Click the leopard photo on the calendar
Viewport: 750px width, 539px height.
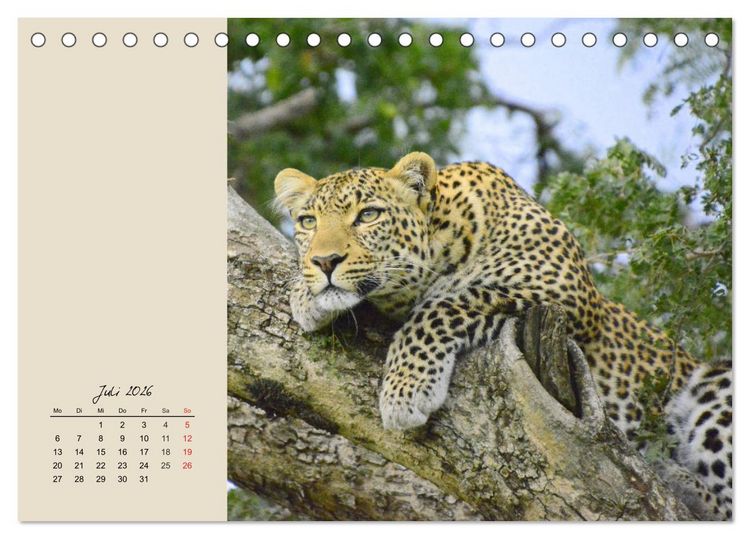point(479,269)
